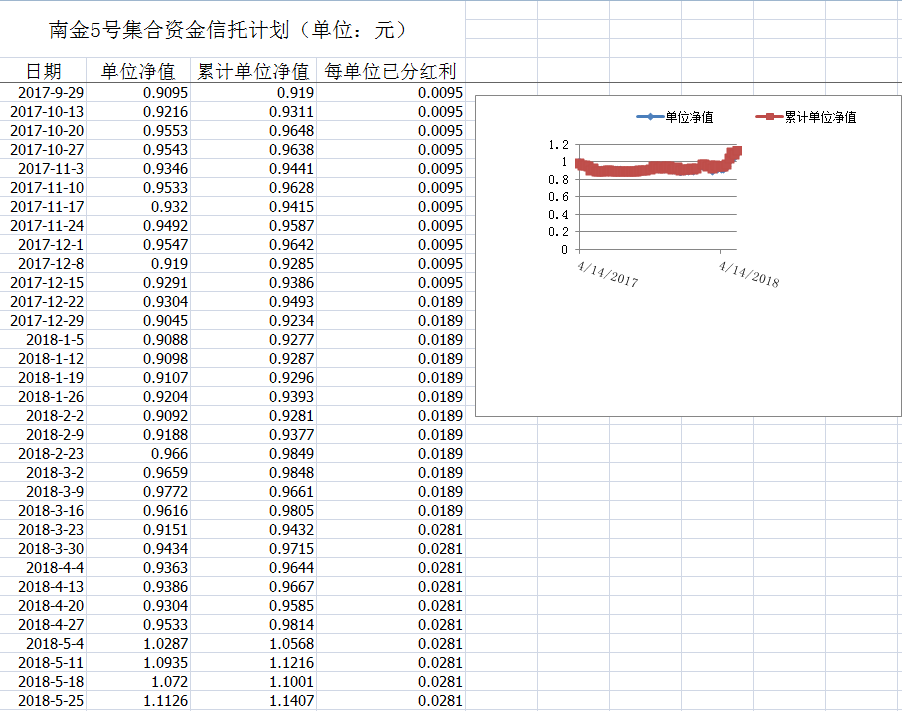This screenshot has width=902, height=711.
Task: Select the chart's 1.2 vertical axis label
Action: coord(558,144)
